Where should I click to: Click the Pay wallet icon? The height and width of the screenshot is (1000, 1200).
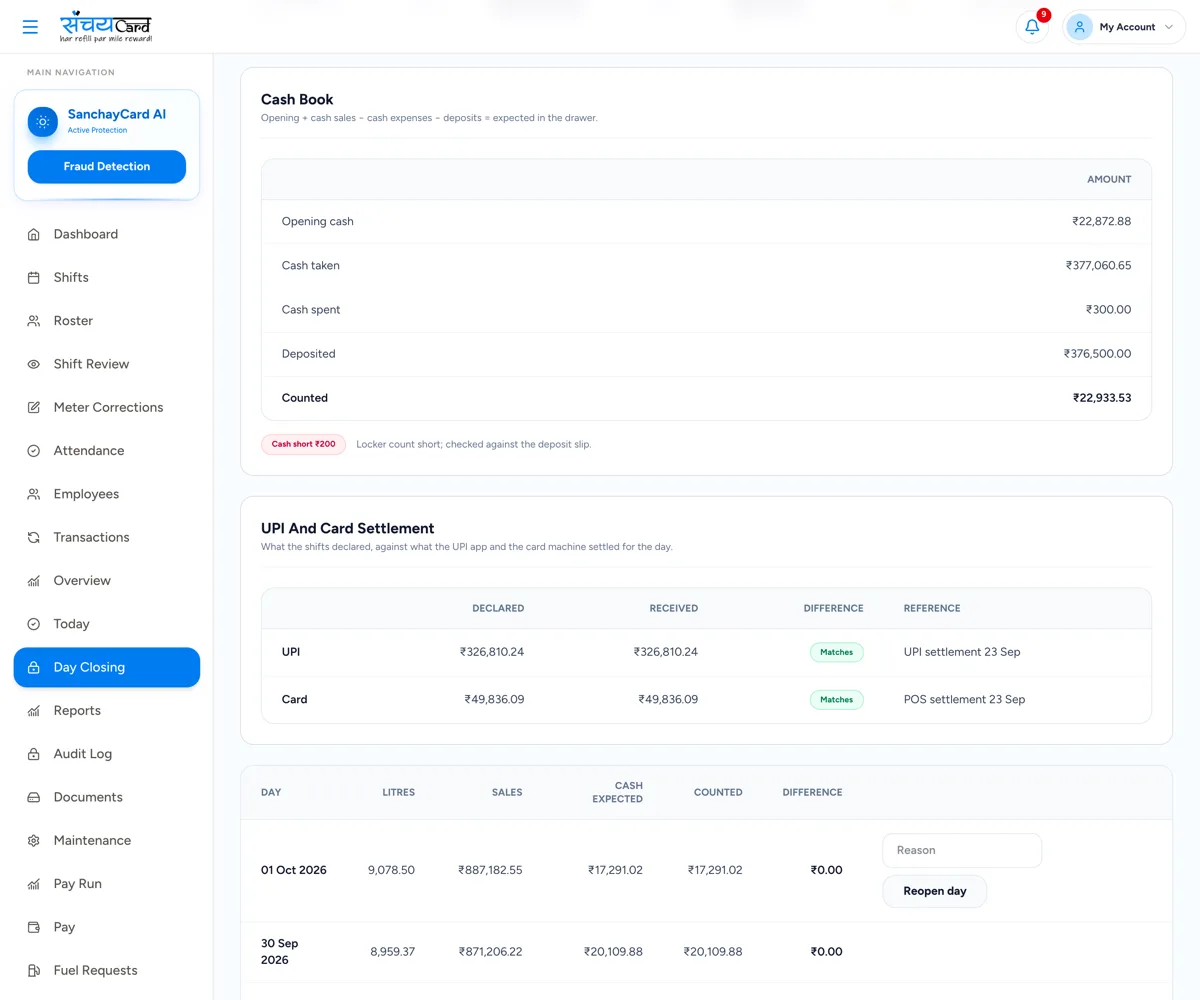pos(34,927)
